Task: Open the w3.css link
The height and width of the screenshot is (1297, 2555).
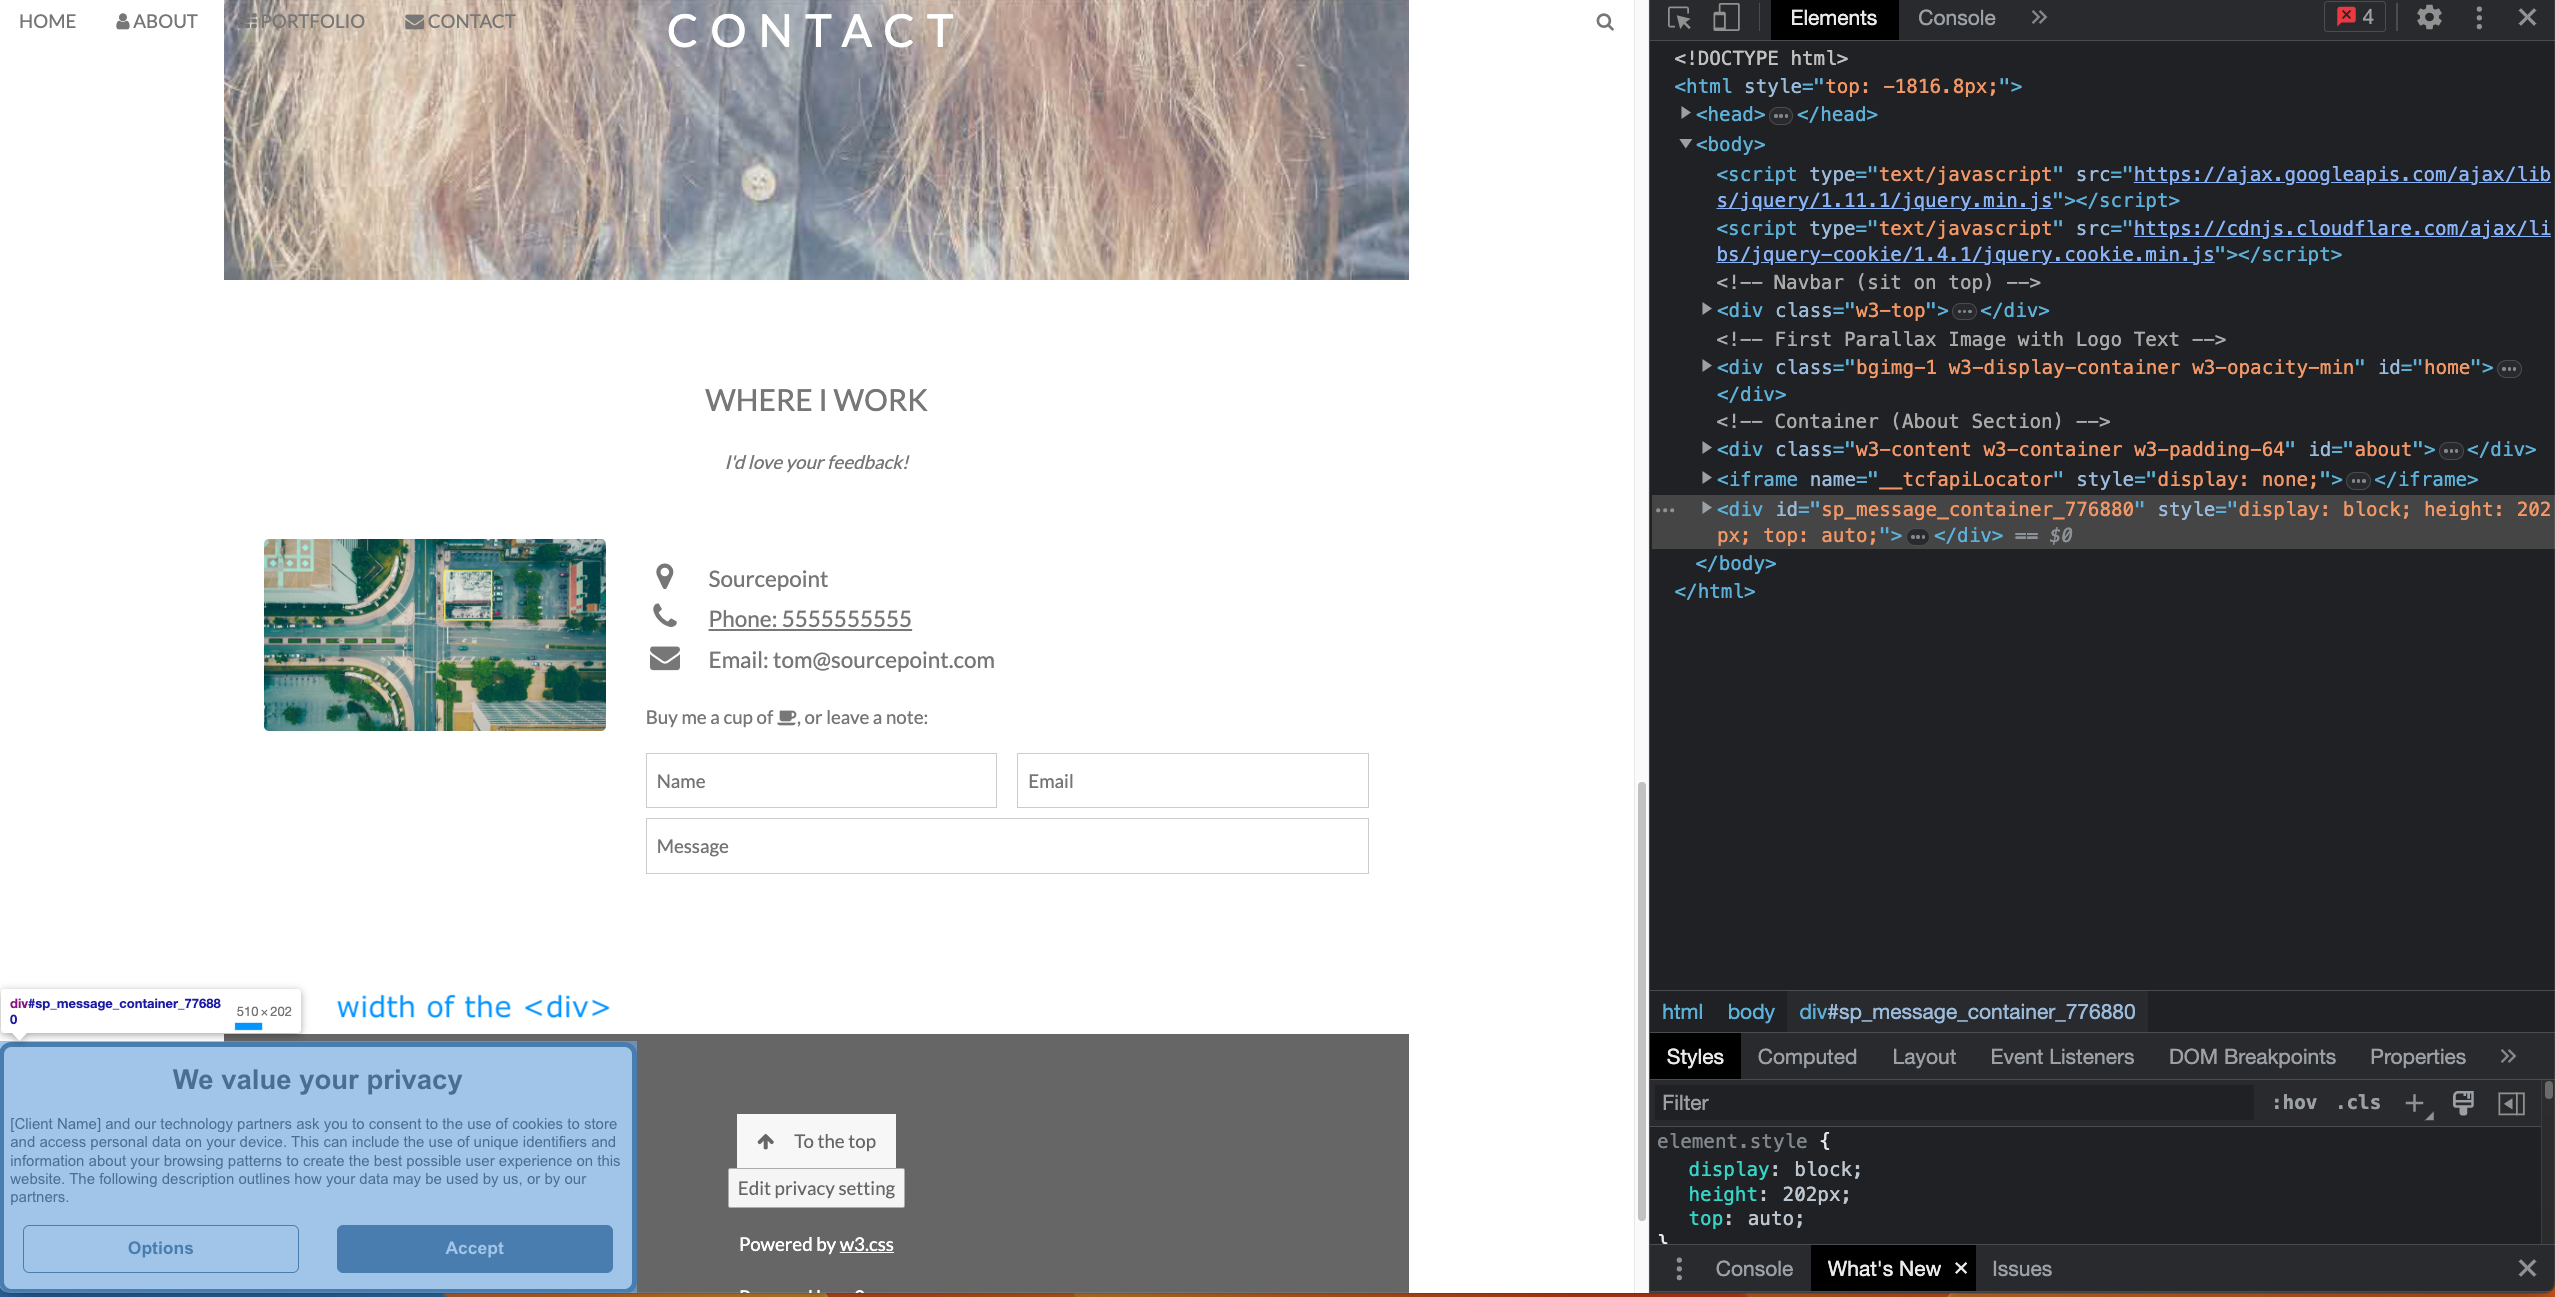Action: 866,1244
